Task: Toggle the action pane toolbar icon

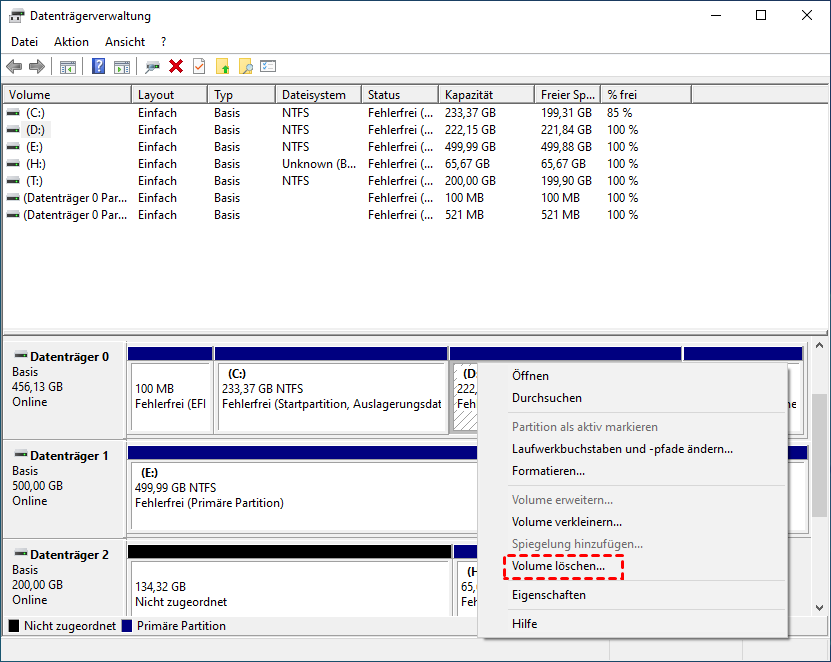Action: 122,67
